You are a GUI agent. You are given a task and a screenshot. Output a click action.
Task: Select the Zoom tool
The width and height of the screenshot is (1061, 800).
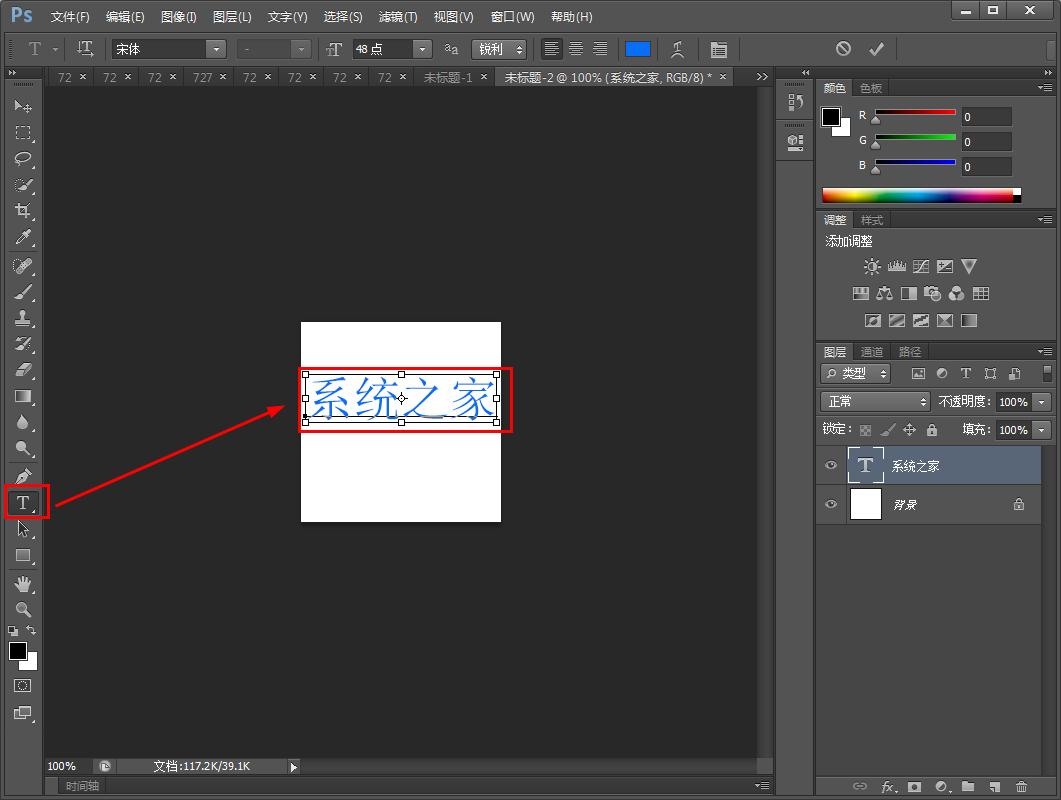point(23,609)
